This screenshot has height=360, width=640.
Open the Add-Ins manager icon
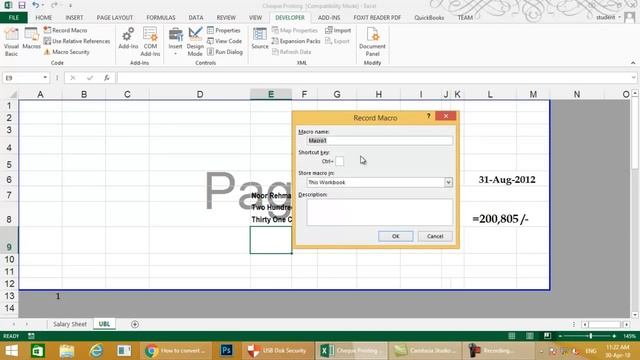pyautogui.click(x=128, y=39)
